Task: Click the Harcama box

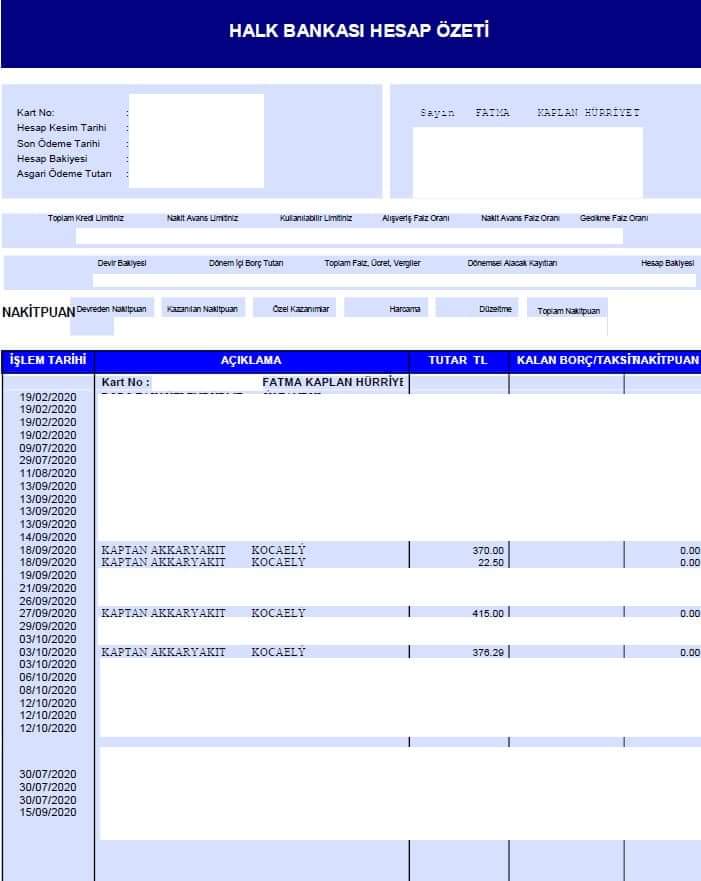Action: point(386,308)
